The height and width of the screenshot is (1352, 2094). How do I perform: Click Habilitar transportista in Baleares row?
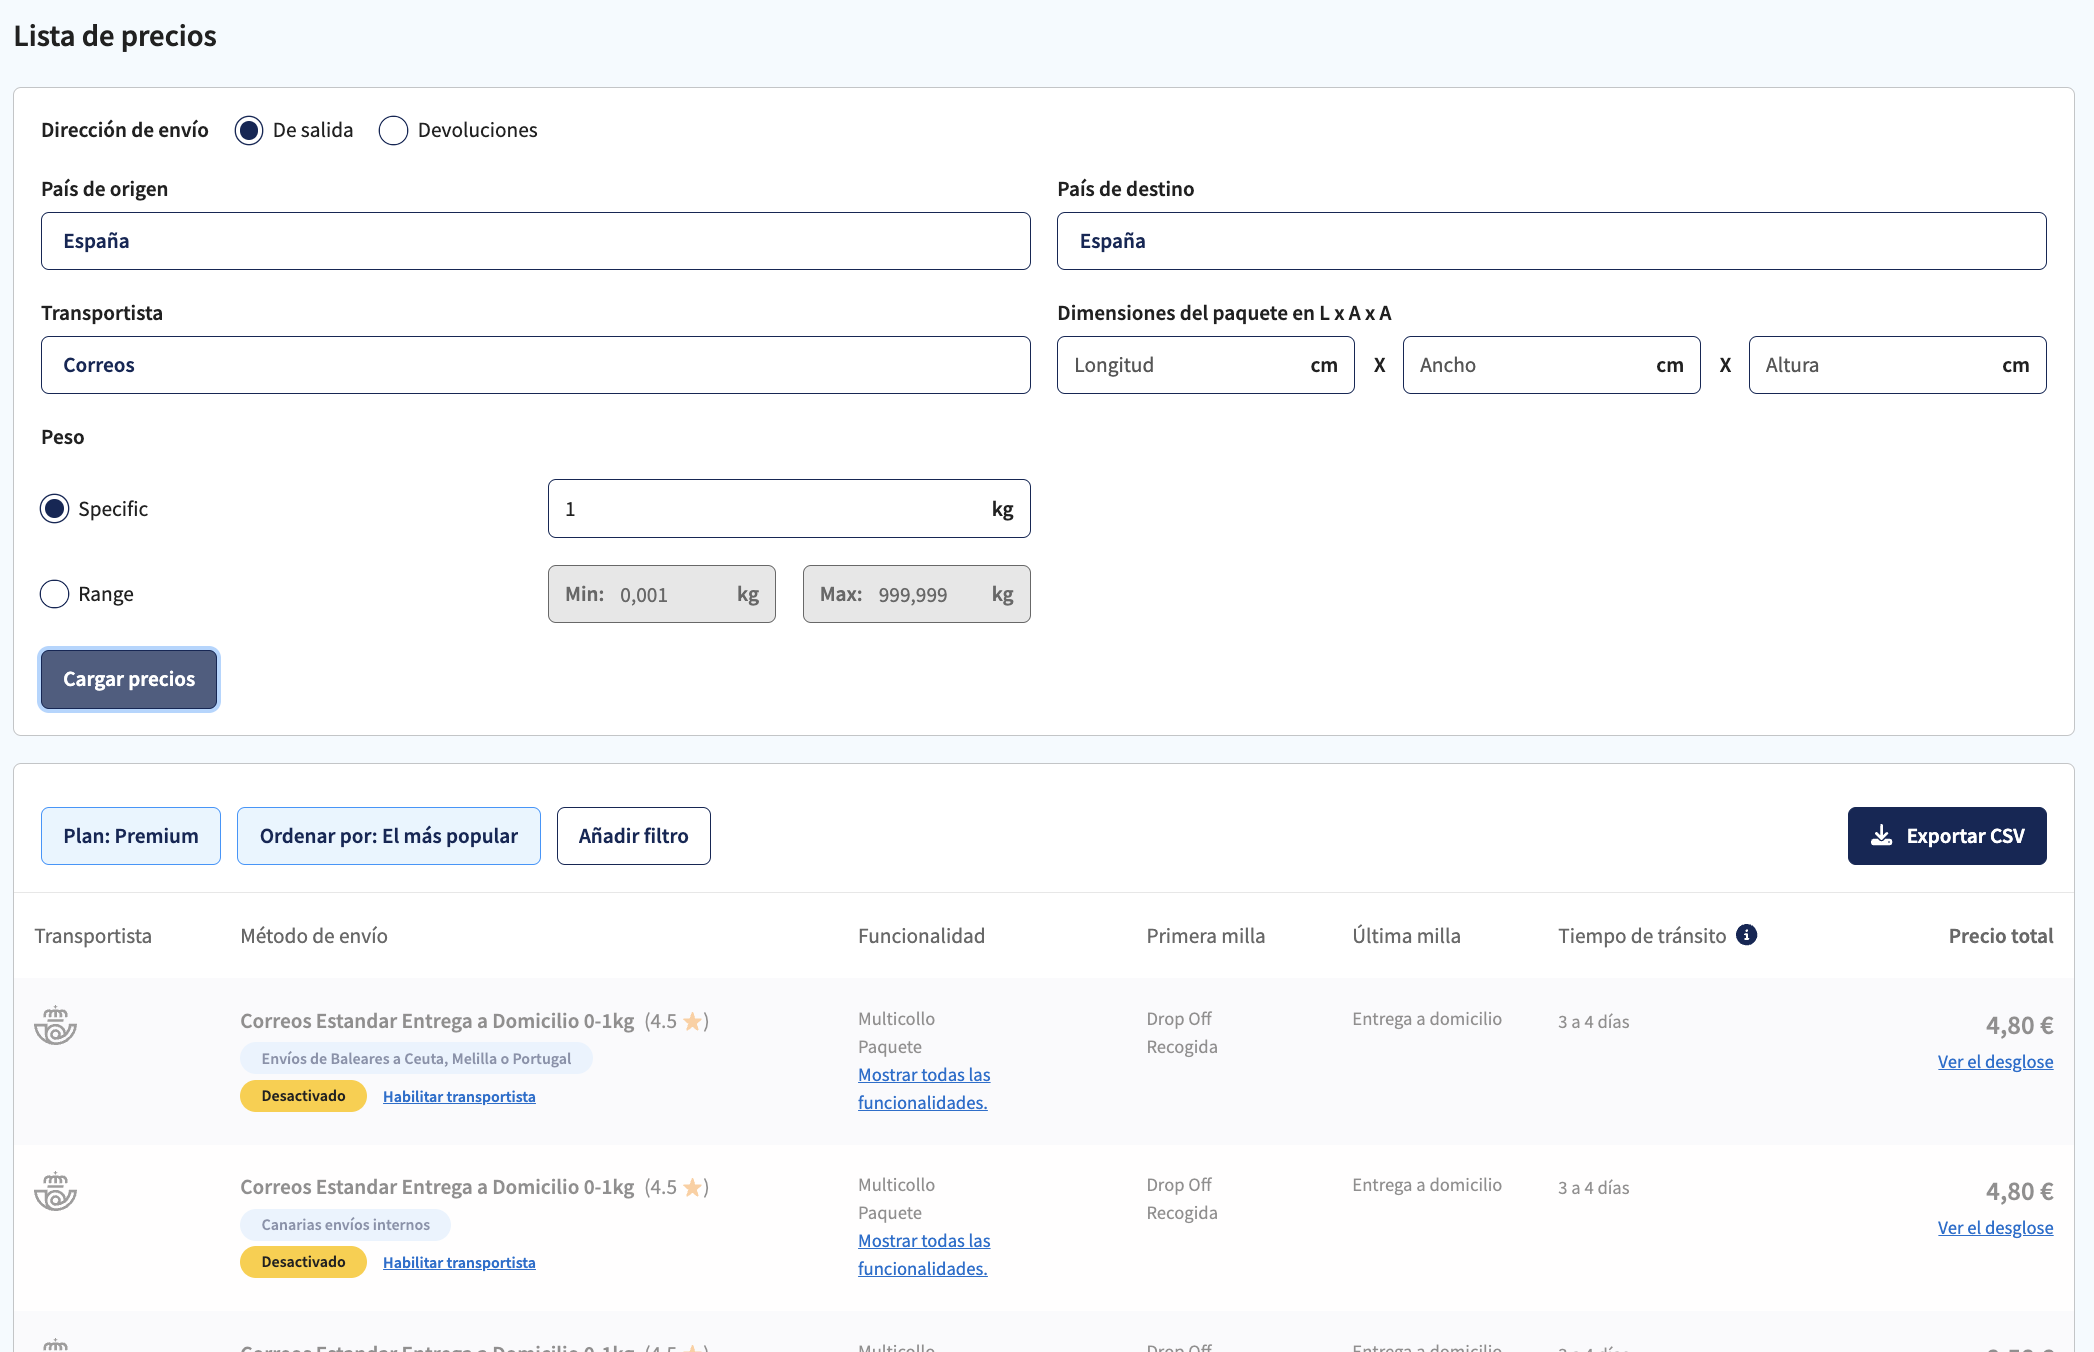click(x=459, y=1096)
